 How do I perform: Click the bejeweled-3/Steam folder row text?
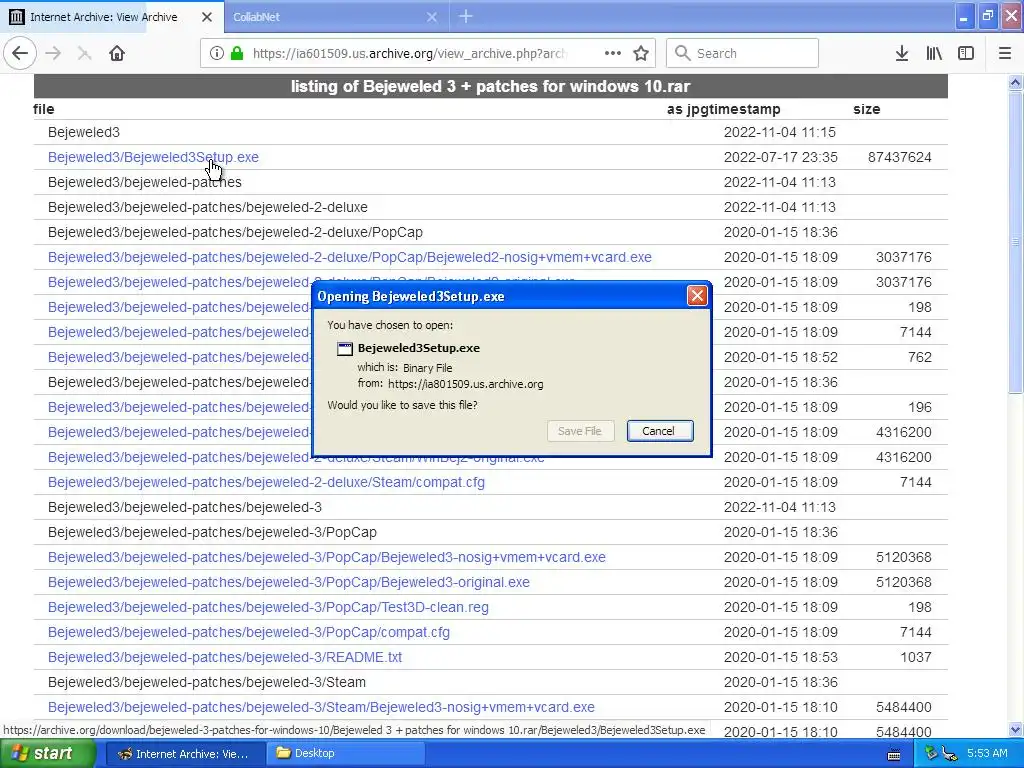(x=206, y=682)
